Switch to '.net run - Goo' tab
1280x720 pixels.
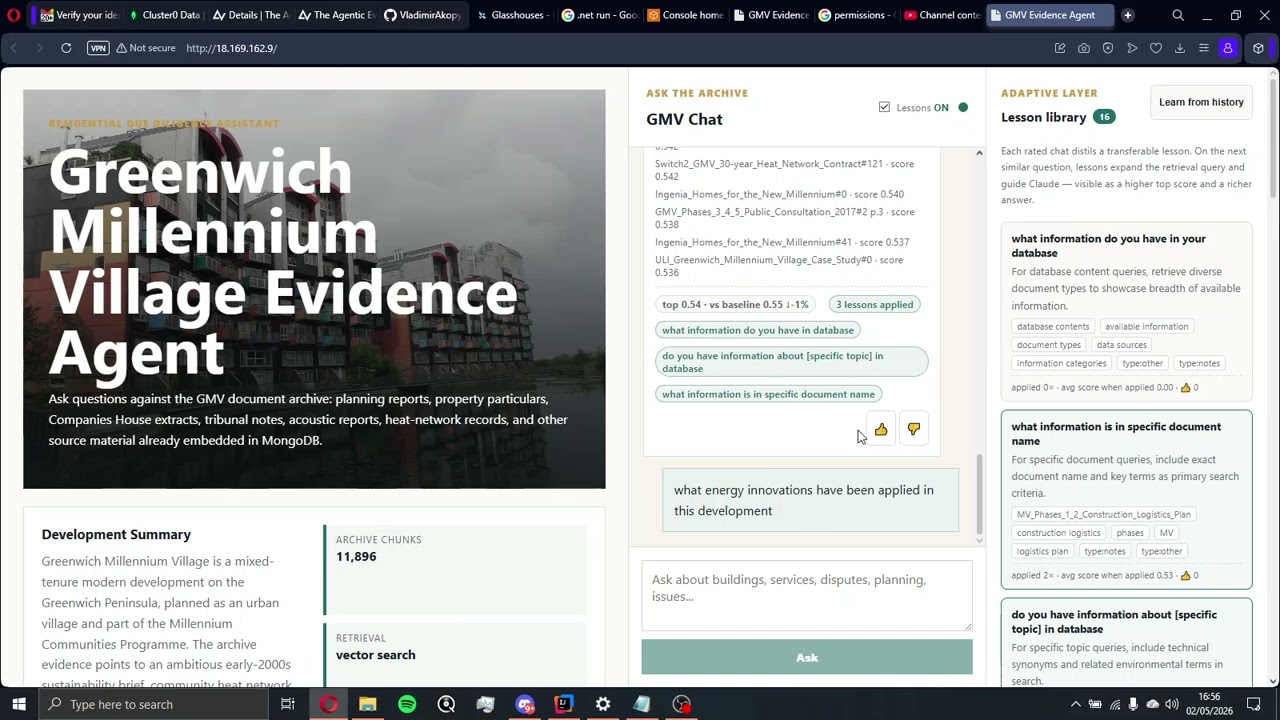(x=598, y=15)
